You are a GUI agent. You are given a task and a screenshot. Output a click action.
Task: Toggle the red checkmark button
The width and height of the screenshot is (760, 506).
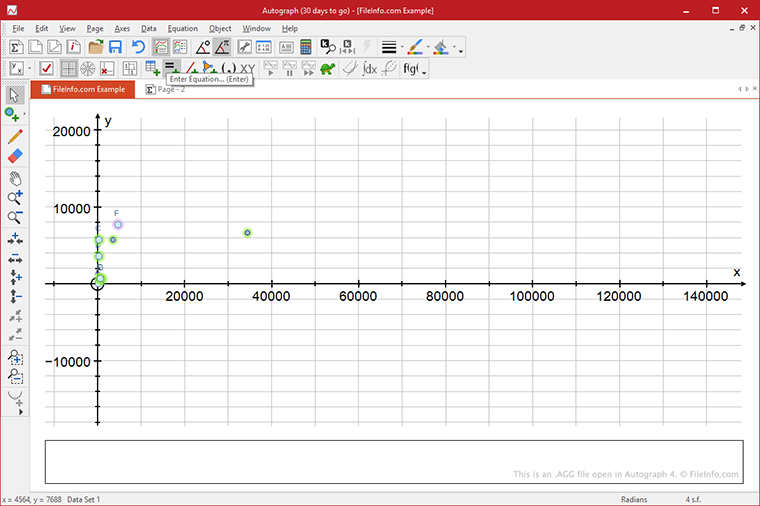(46, 68)
